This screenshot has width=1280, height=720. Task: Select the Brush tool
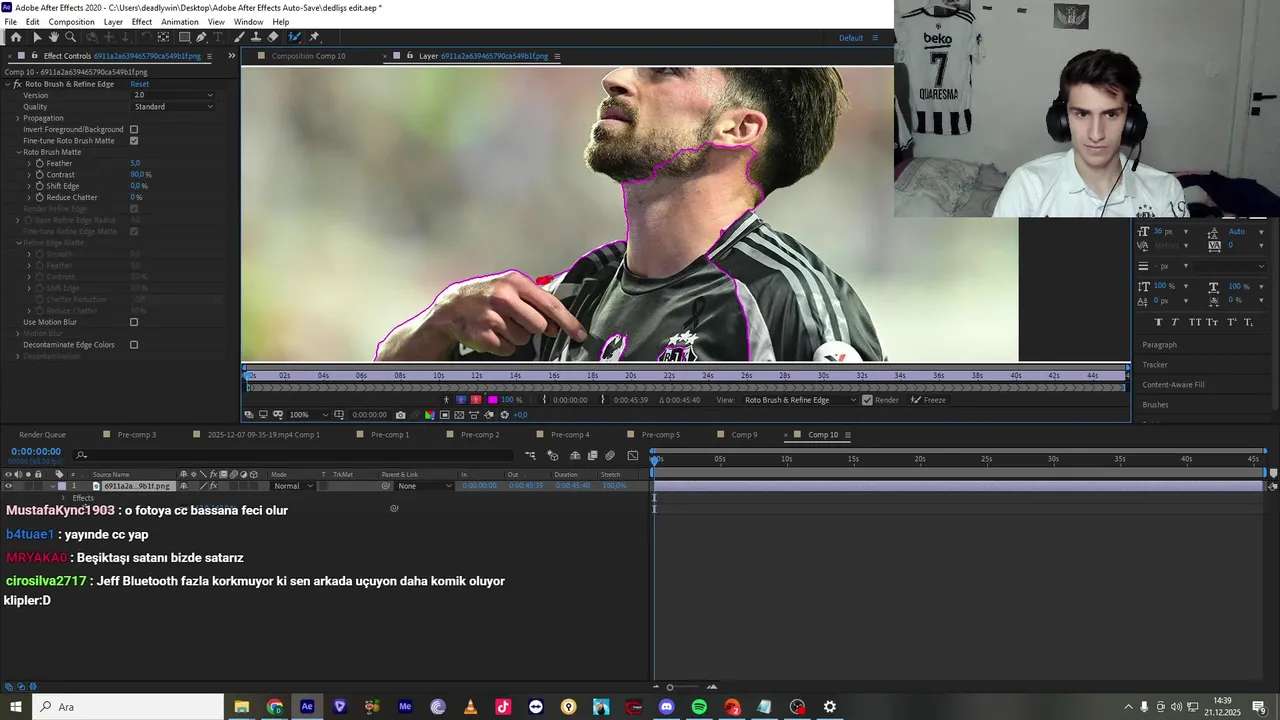pyautogui.click(x=240, y=37)
